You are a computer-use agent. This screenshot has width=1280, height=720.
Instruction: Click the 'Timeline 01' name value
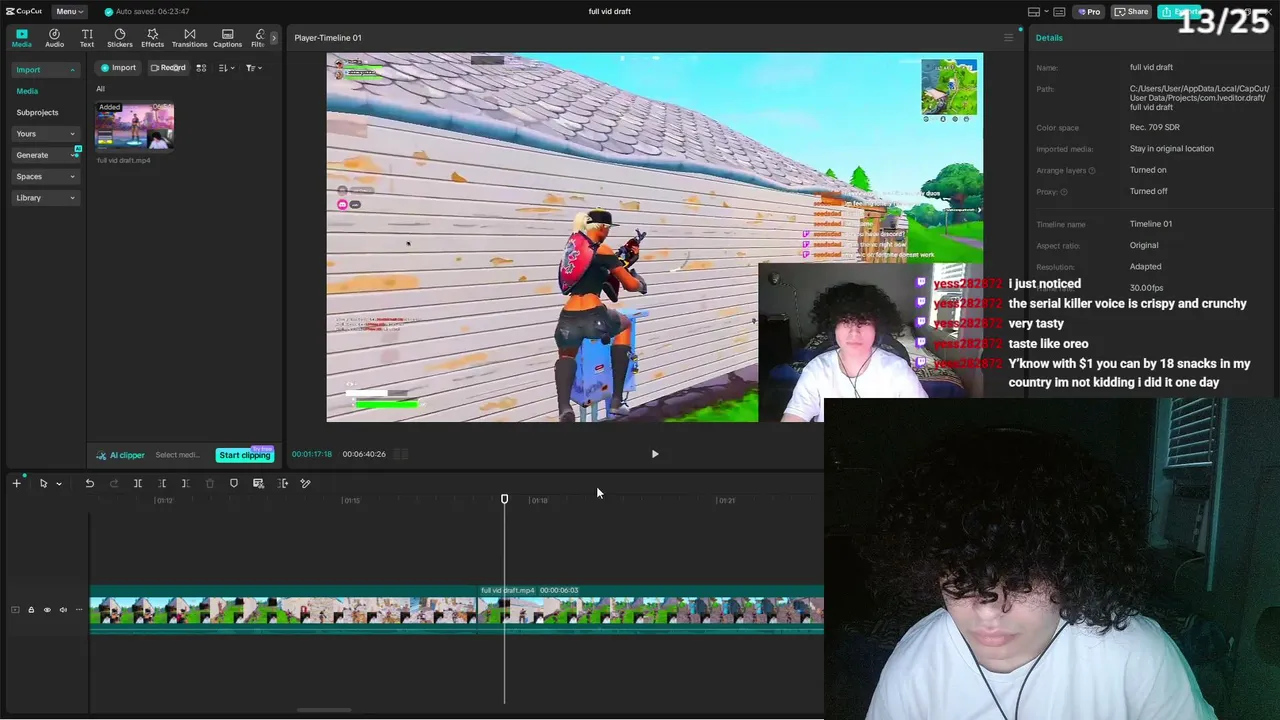(1151, 224)
